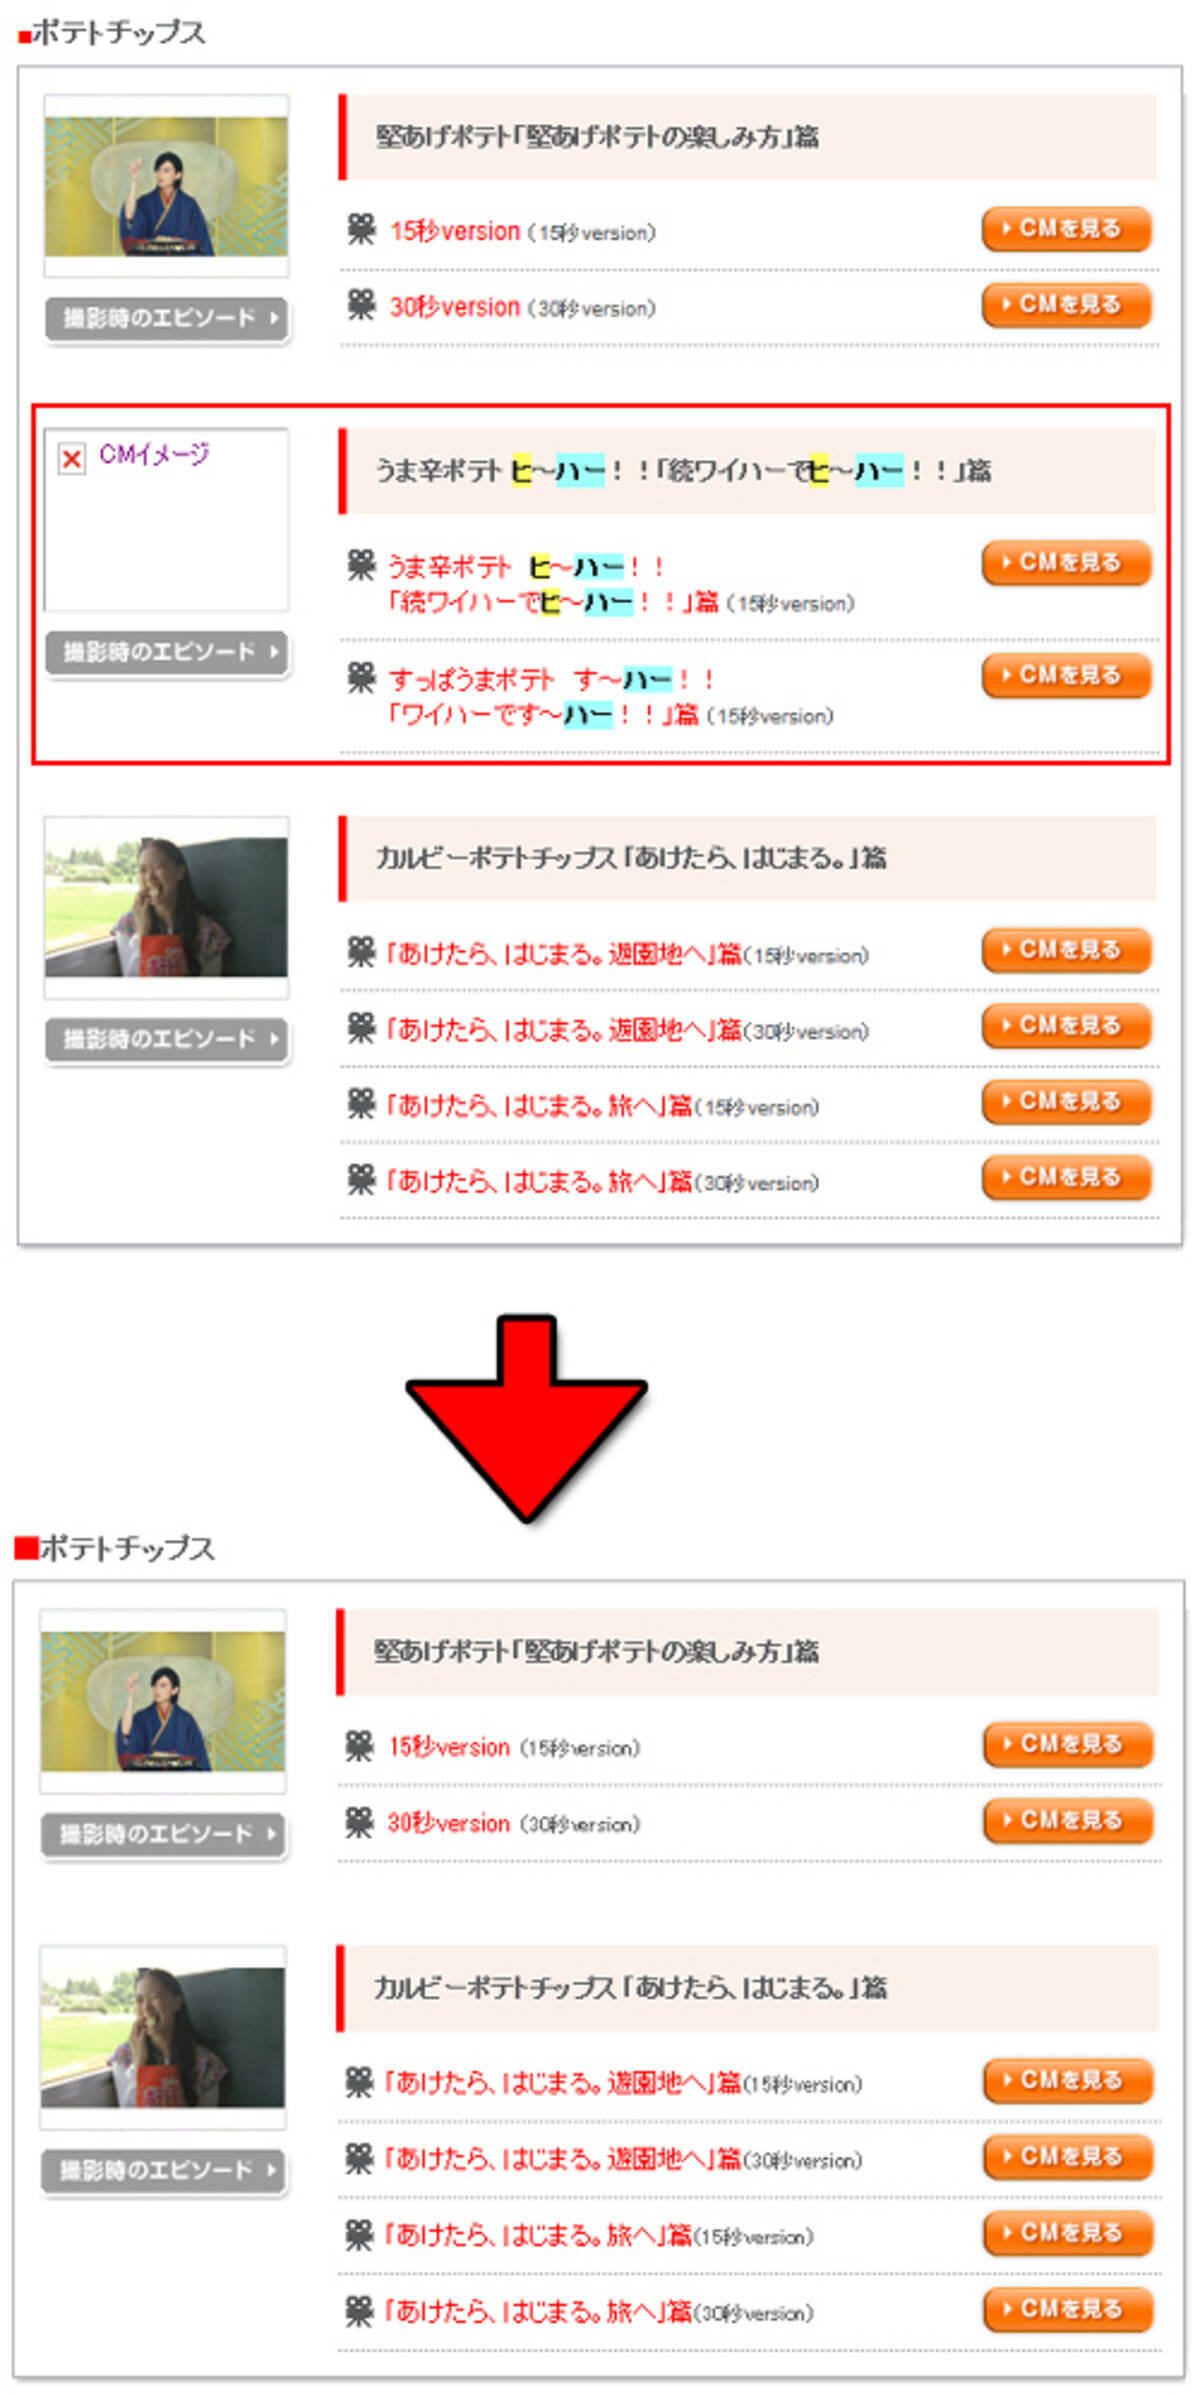Viewport: 1200px width, 2395px height.
Task: Click CMを見る for bottom 30秒version 堅あげポテト
Action: pos(1068,1821)
